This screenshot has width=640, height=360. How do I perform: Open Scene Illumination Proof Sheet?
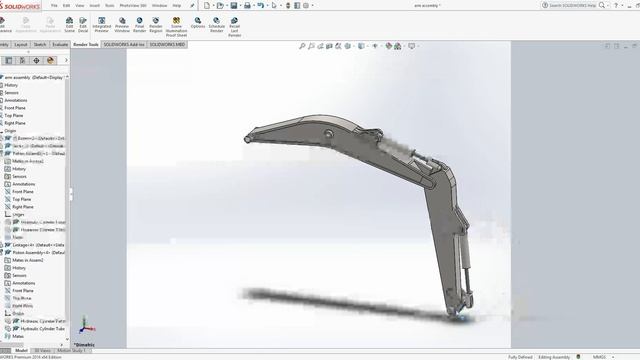pos(176,27)
